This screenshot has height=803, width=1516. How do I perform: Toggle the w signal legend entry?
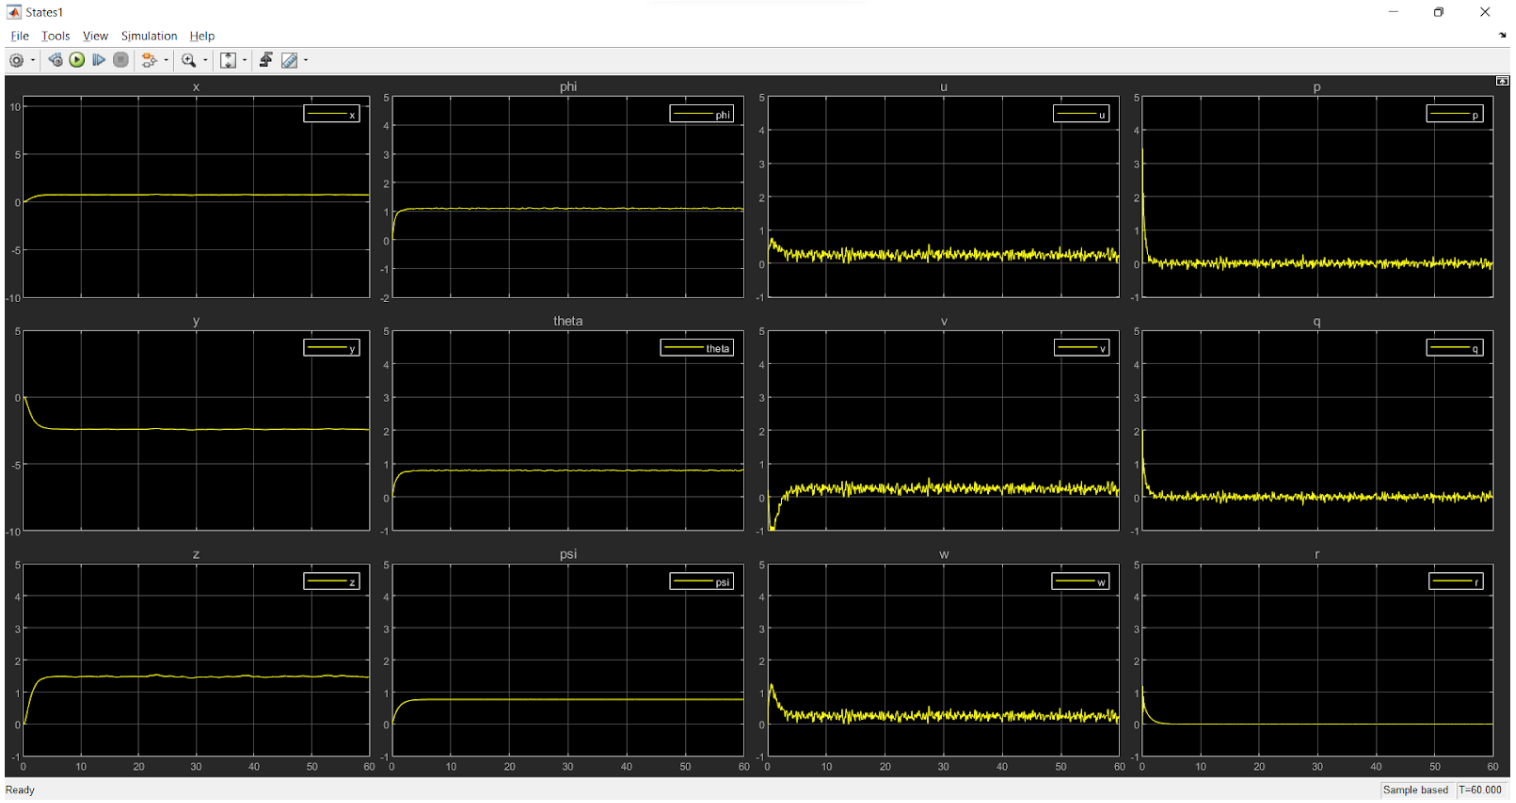click(1080, 581)
